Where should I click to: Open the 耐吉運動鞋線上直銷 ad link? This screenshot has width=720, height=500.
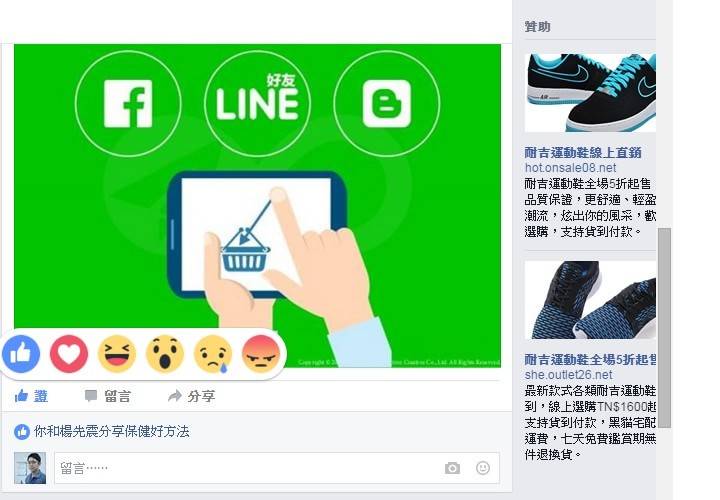coord(583,152)
